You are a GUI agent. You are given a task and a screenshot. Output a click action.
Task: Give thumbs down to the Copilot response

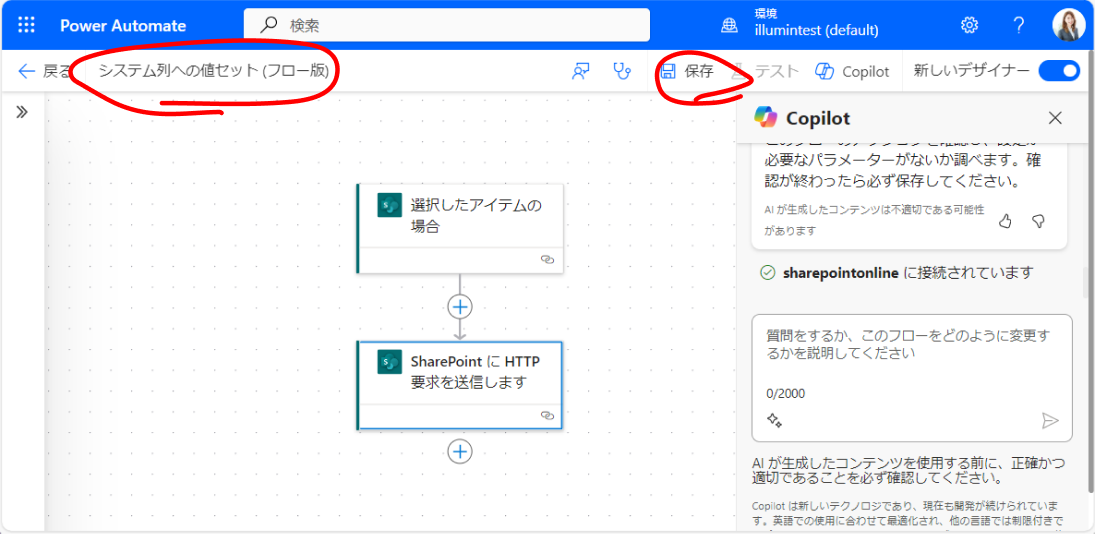click(1038, 221)
